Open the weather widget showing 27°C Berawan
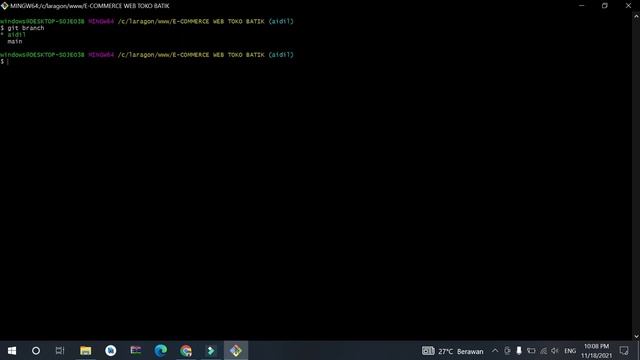640x360 pixels. (x=452, y=351)
